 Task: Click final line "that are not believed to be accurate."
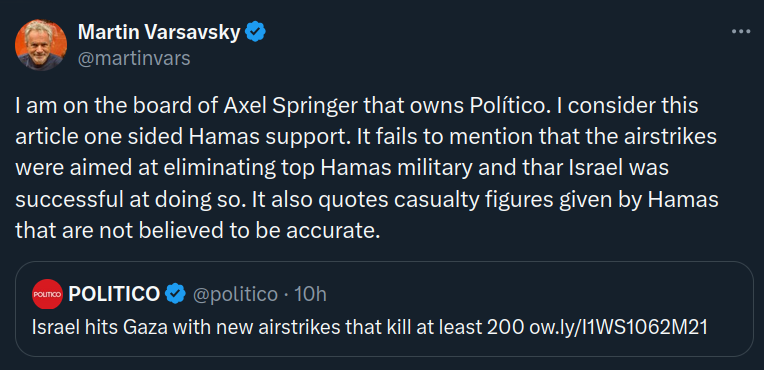197,231
